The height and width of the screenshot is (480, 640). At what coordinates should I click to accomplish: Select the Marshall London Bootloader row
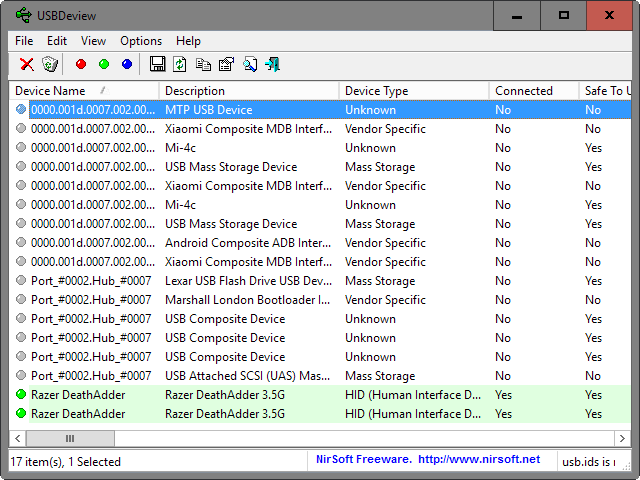point(320,300)
